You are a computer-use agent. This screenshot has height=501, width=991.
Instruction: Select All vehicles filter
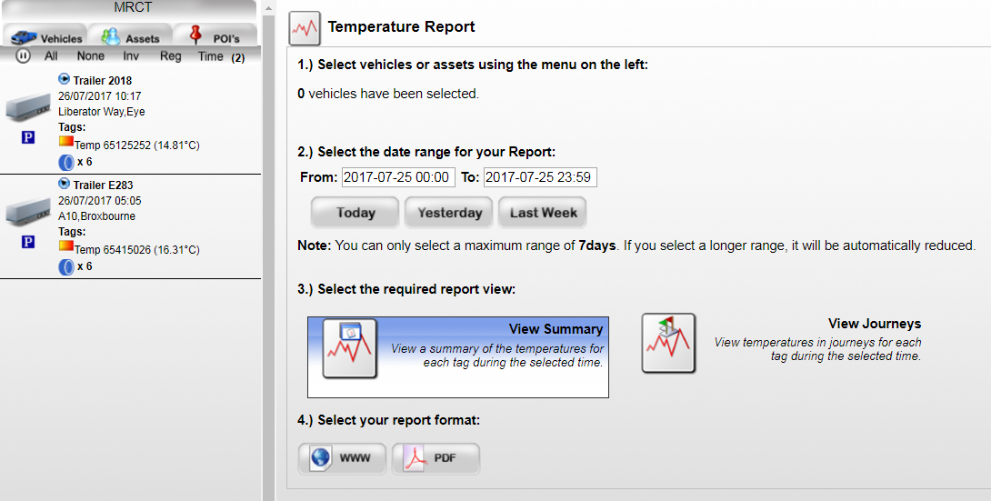(x=51, y=57)
